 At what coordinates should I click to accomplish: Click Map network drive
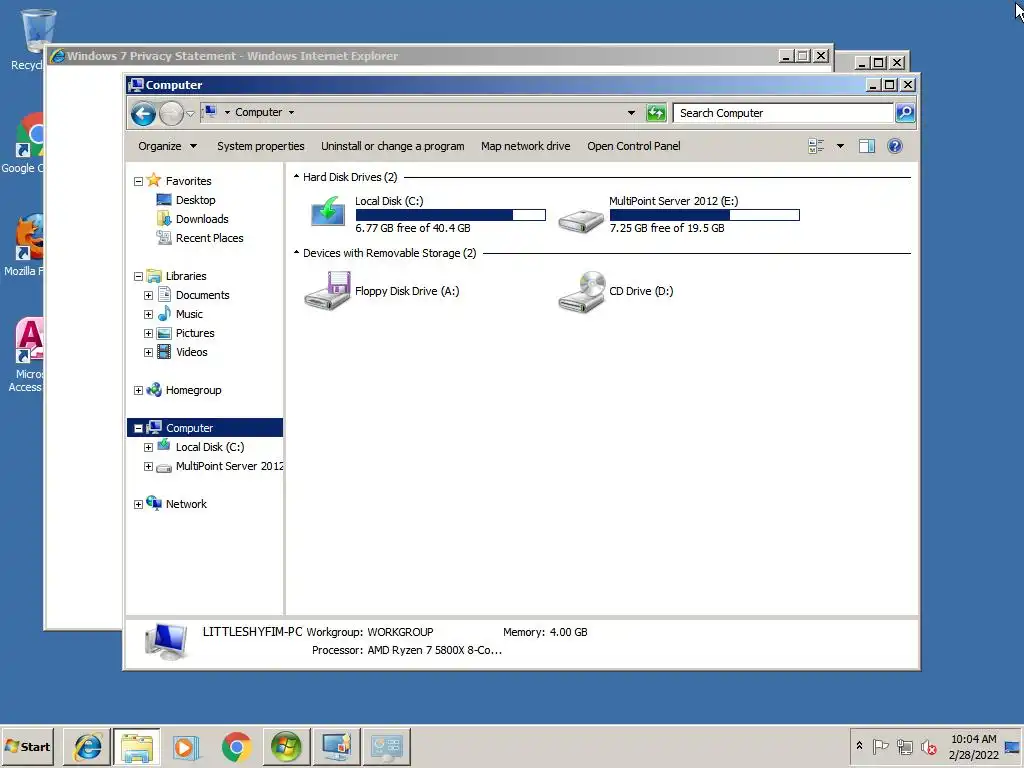coord(526,146)
